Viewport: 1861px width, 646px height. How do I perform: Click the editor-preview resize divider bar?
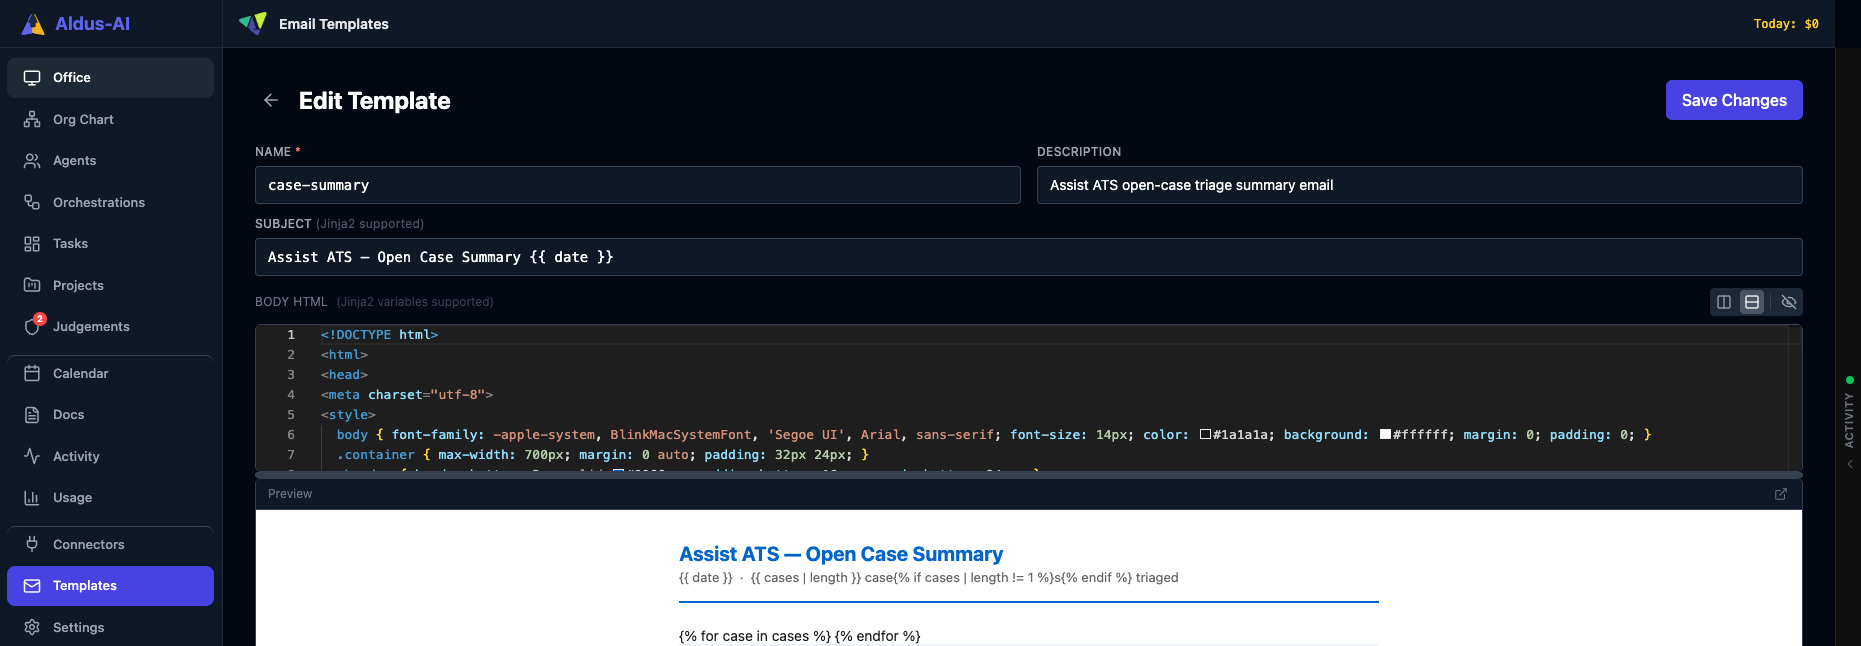coord(1028,475)
